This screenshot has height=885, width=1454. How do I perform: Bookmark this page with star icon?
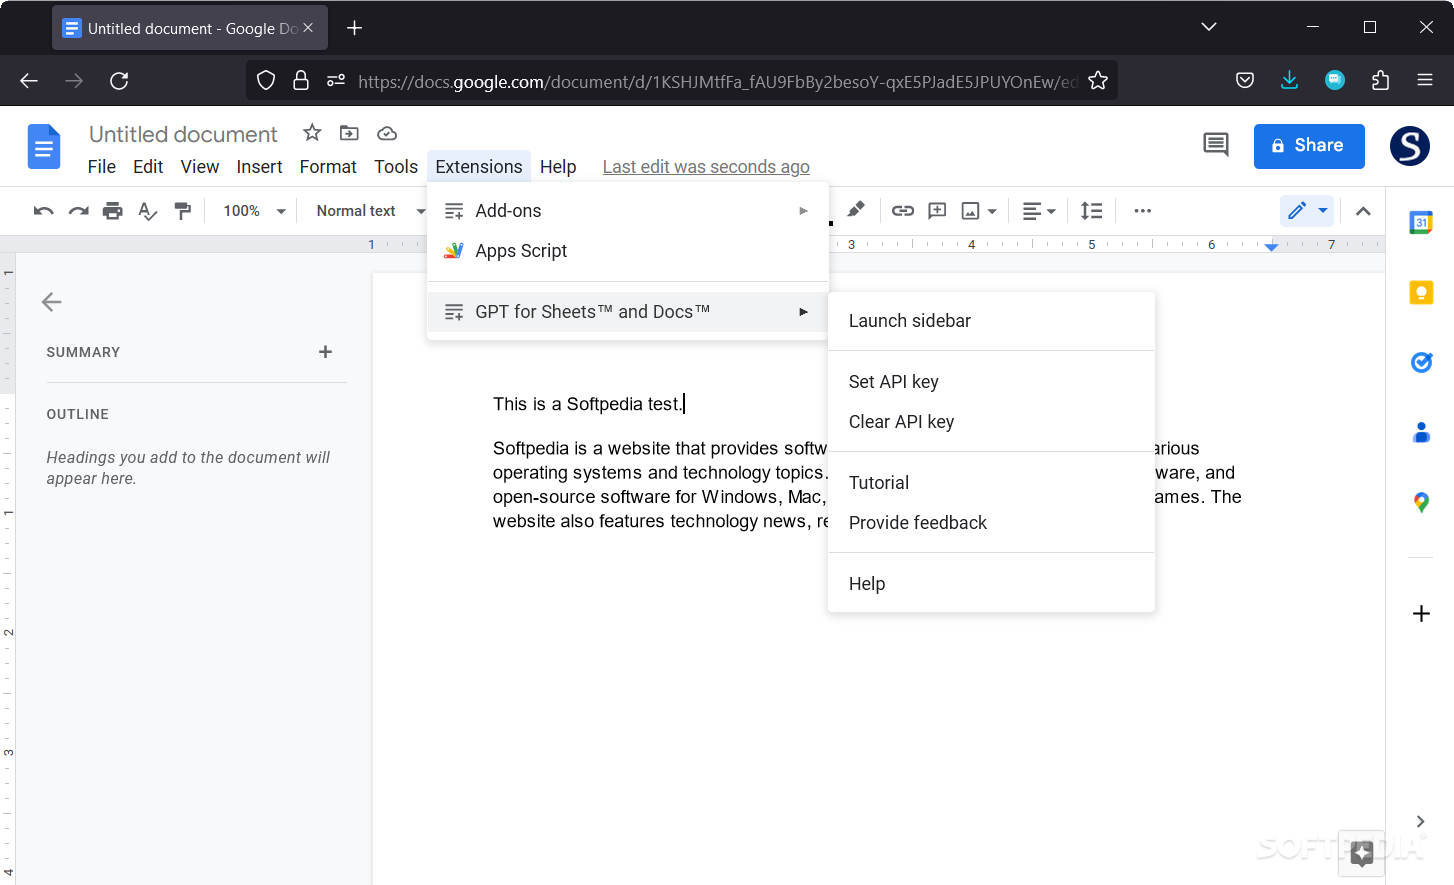point(1098,81)
